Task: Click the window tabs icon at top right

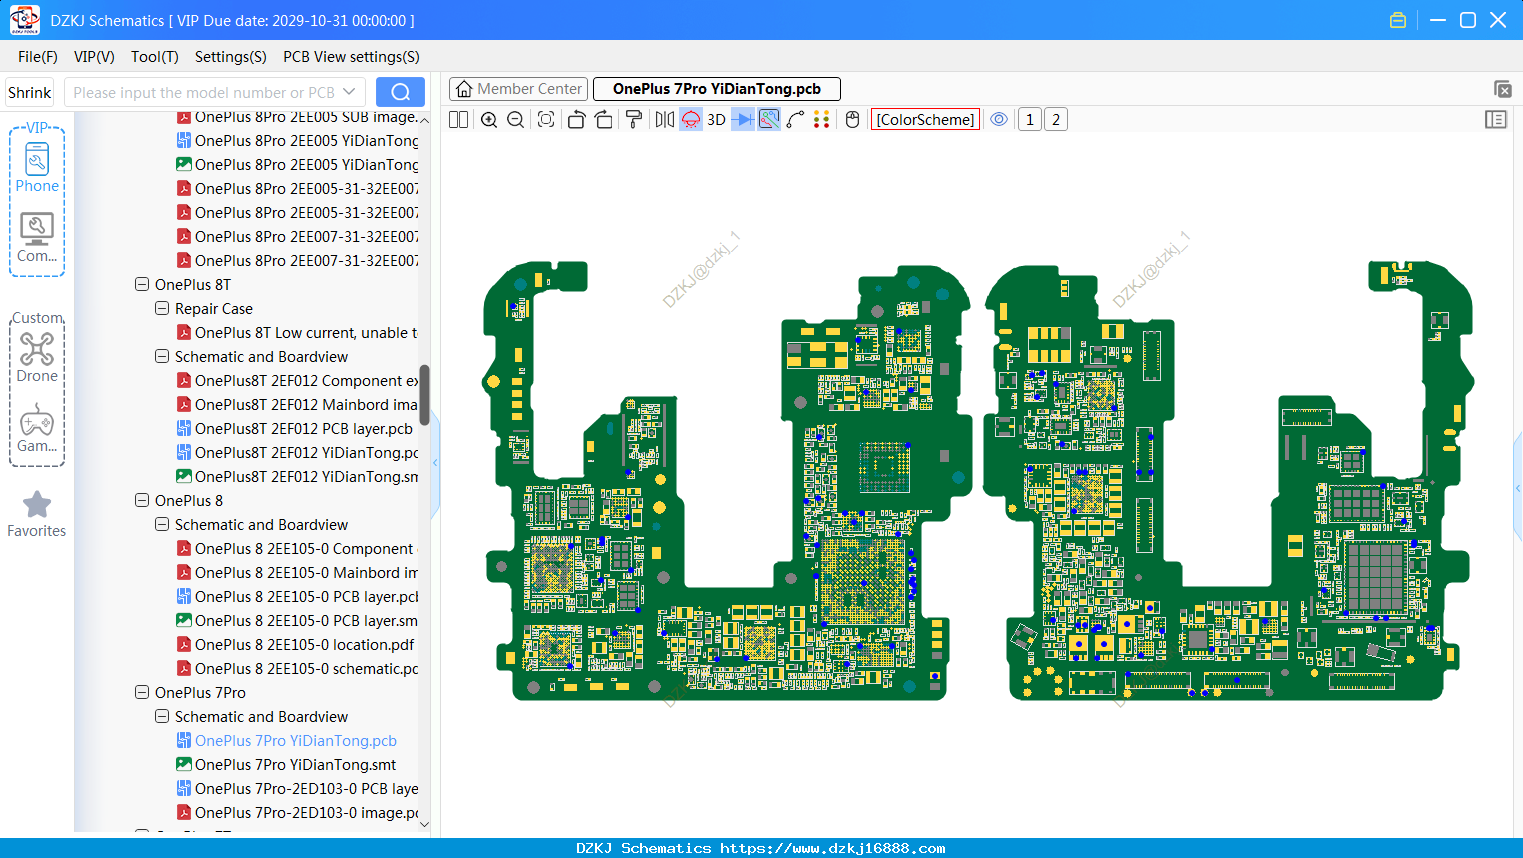Action: click(x=1503, y=89)
